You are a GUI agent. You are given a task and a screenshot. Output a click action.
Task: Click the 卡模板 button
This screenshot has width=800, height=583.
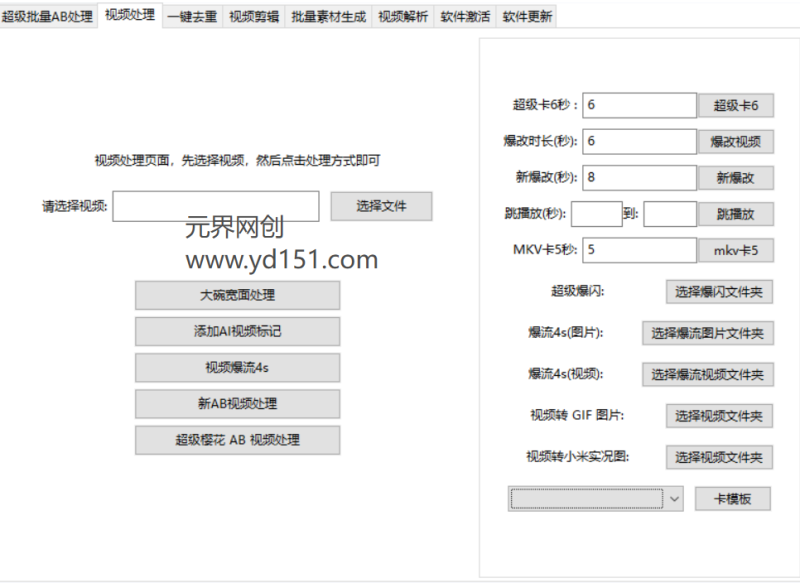tap(733, 498)
